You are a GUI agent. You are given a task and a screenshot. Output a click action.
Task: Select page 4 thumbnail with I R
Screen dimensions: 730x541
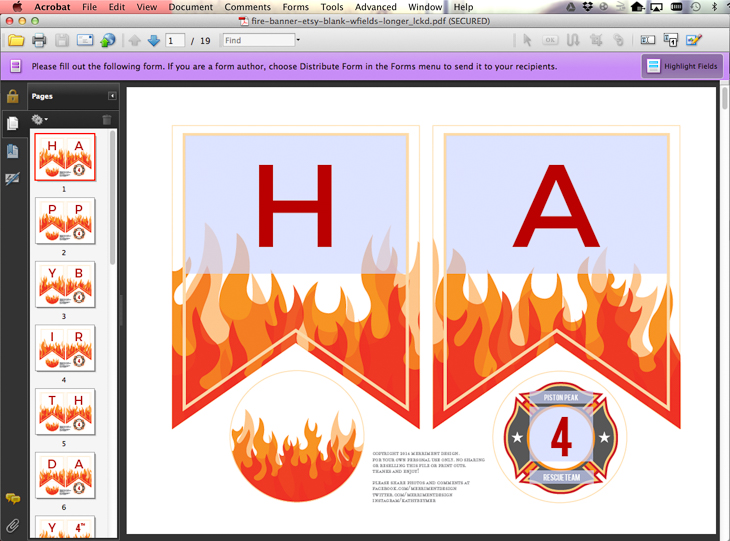coord(65,348)
